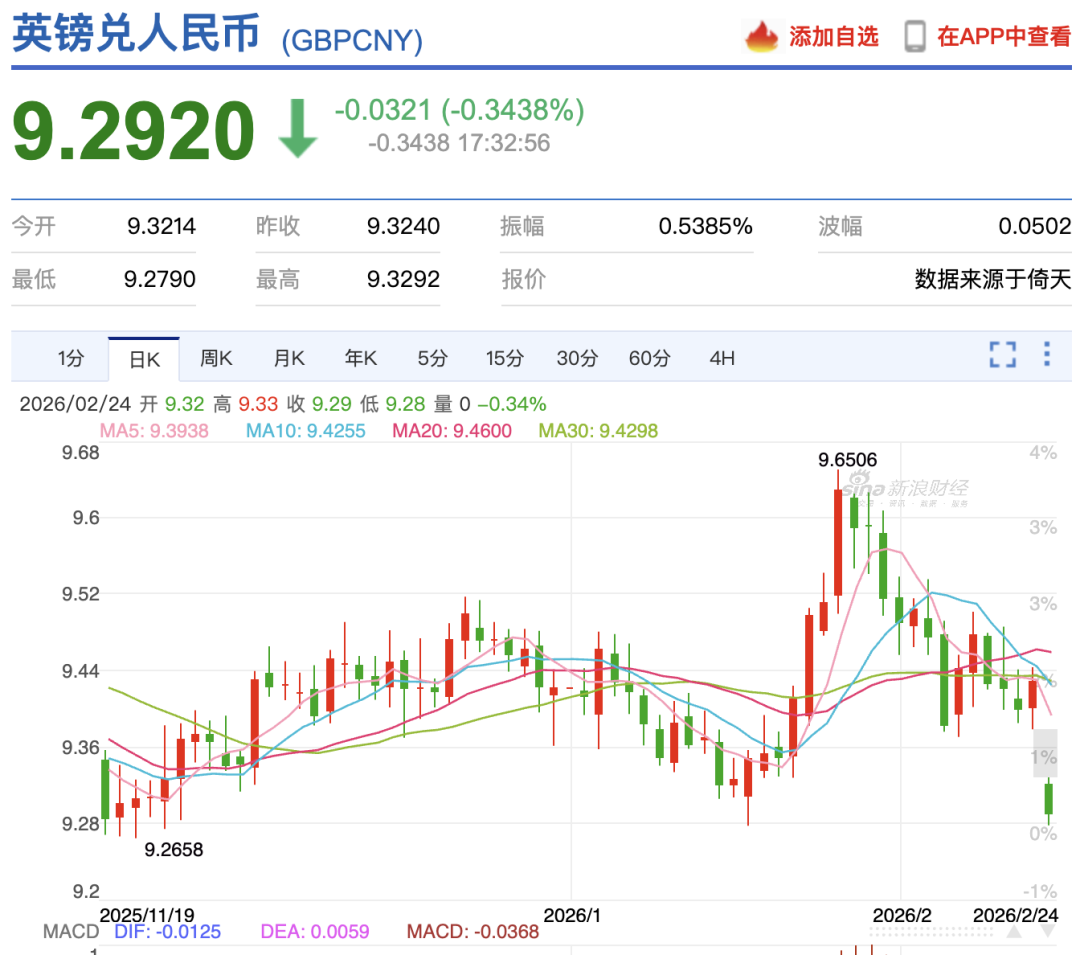Click the 2025/11/19 date axis label
Image resolution: width=1080 pixels, height=955 pixels.
coord(147,915)
